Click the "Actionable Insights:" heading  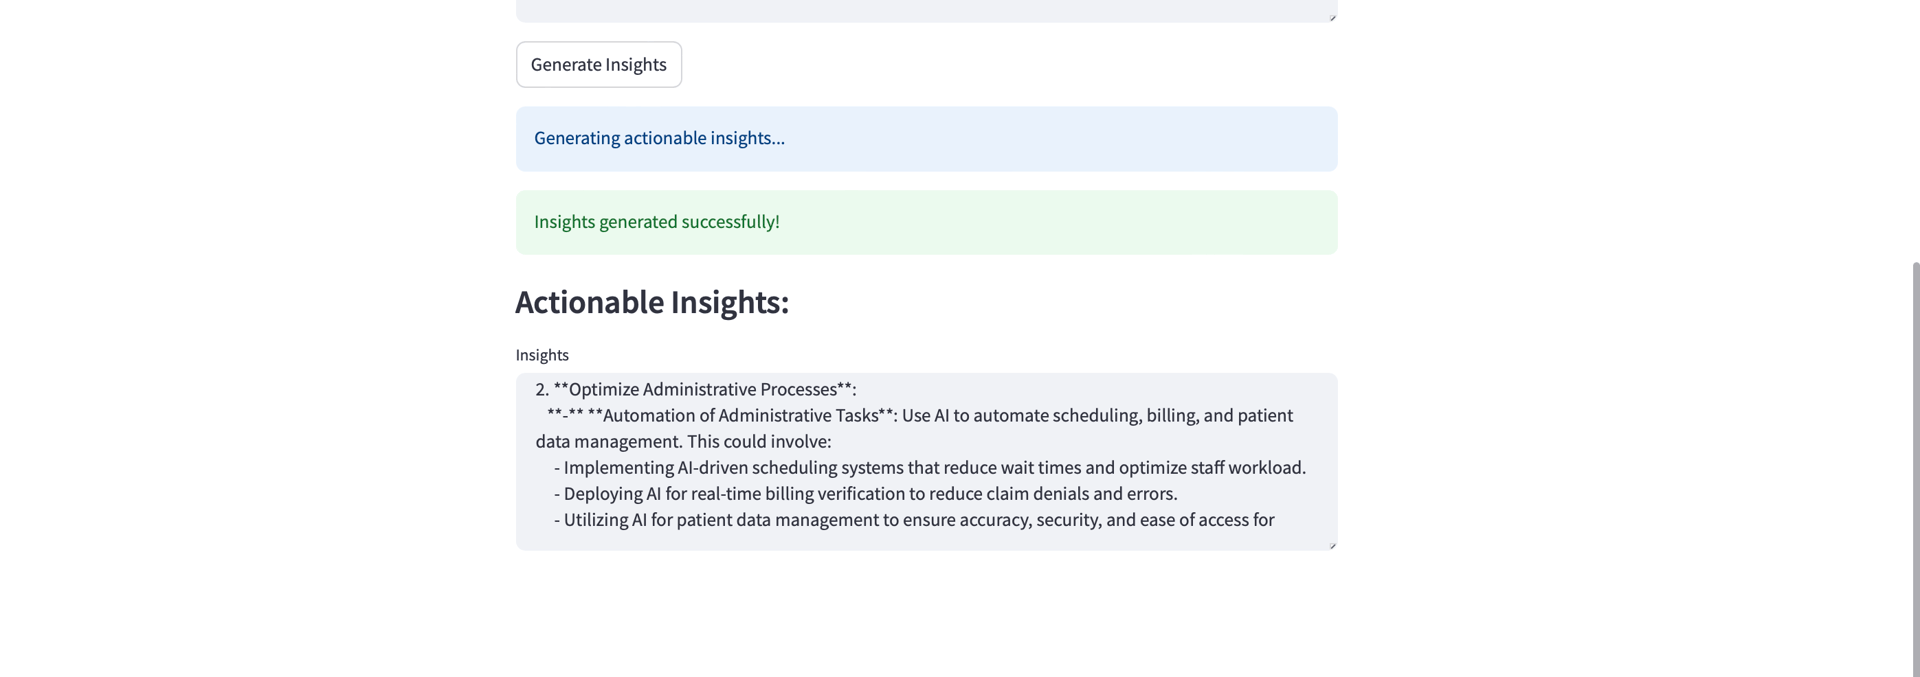click(652, 302)
